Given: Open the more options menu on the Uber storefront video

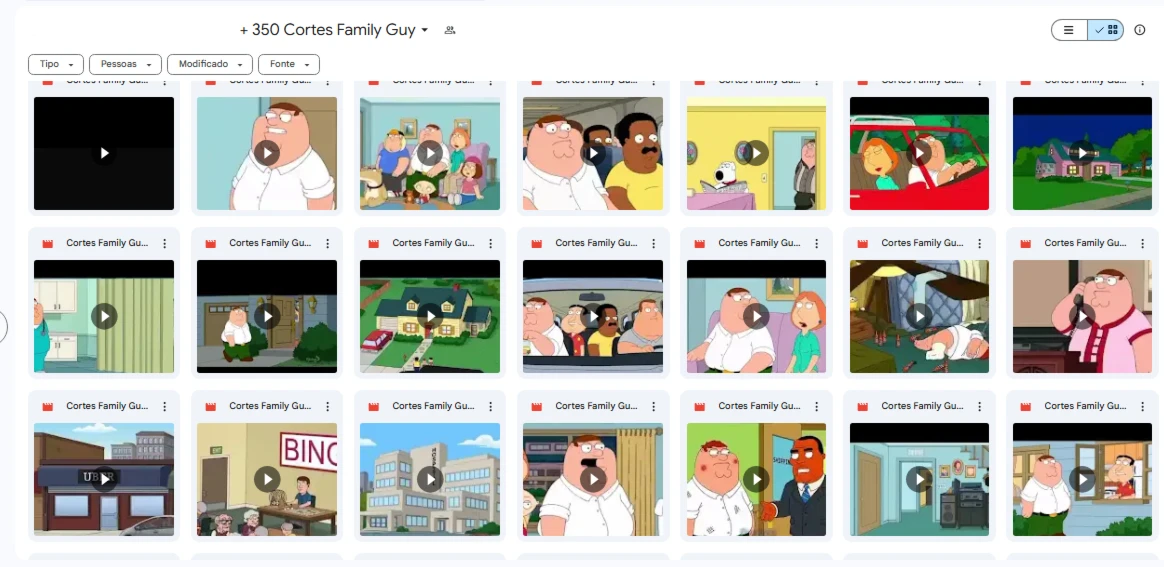Looking at the screenshot, I should point(165,406).
